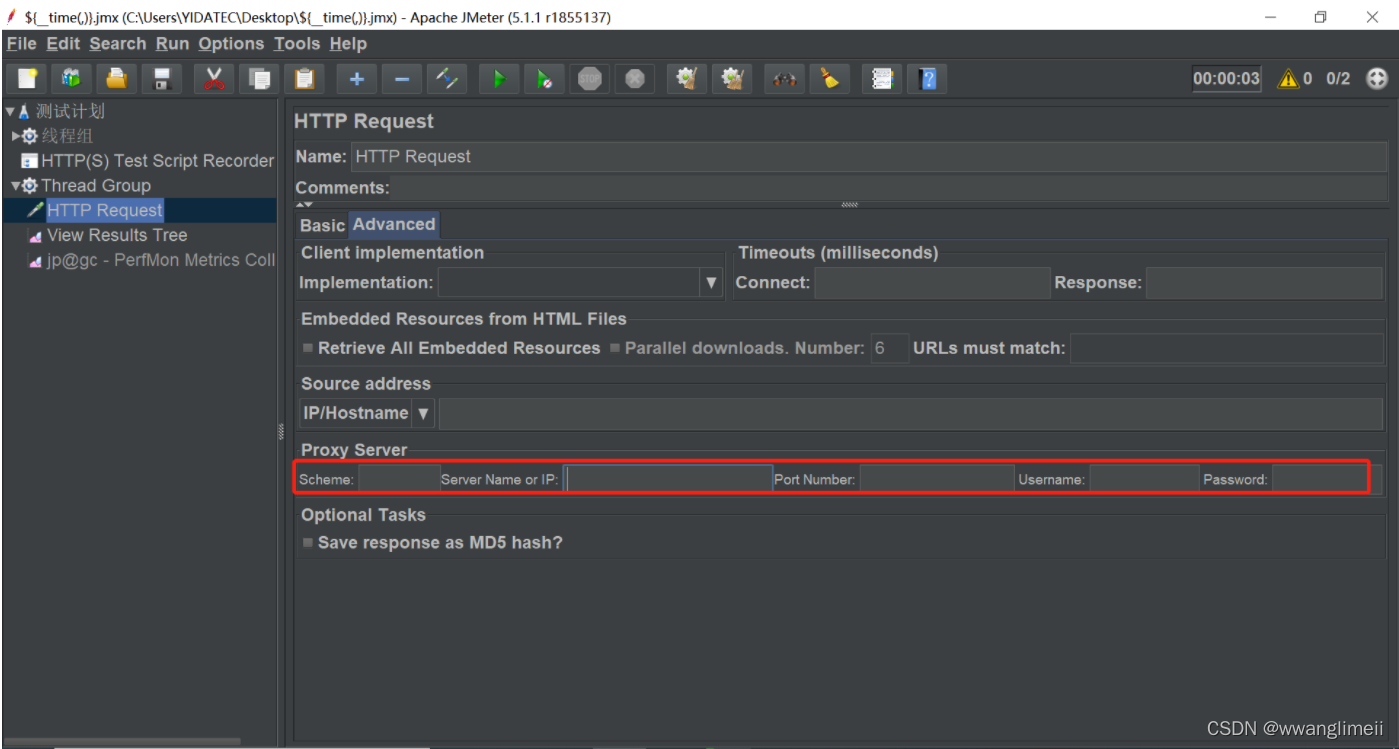Start the test with green play icon
Viewport: 1399px width, 749px height.
[499, 78]
